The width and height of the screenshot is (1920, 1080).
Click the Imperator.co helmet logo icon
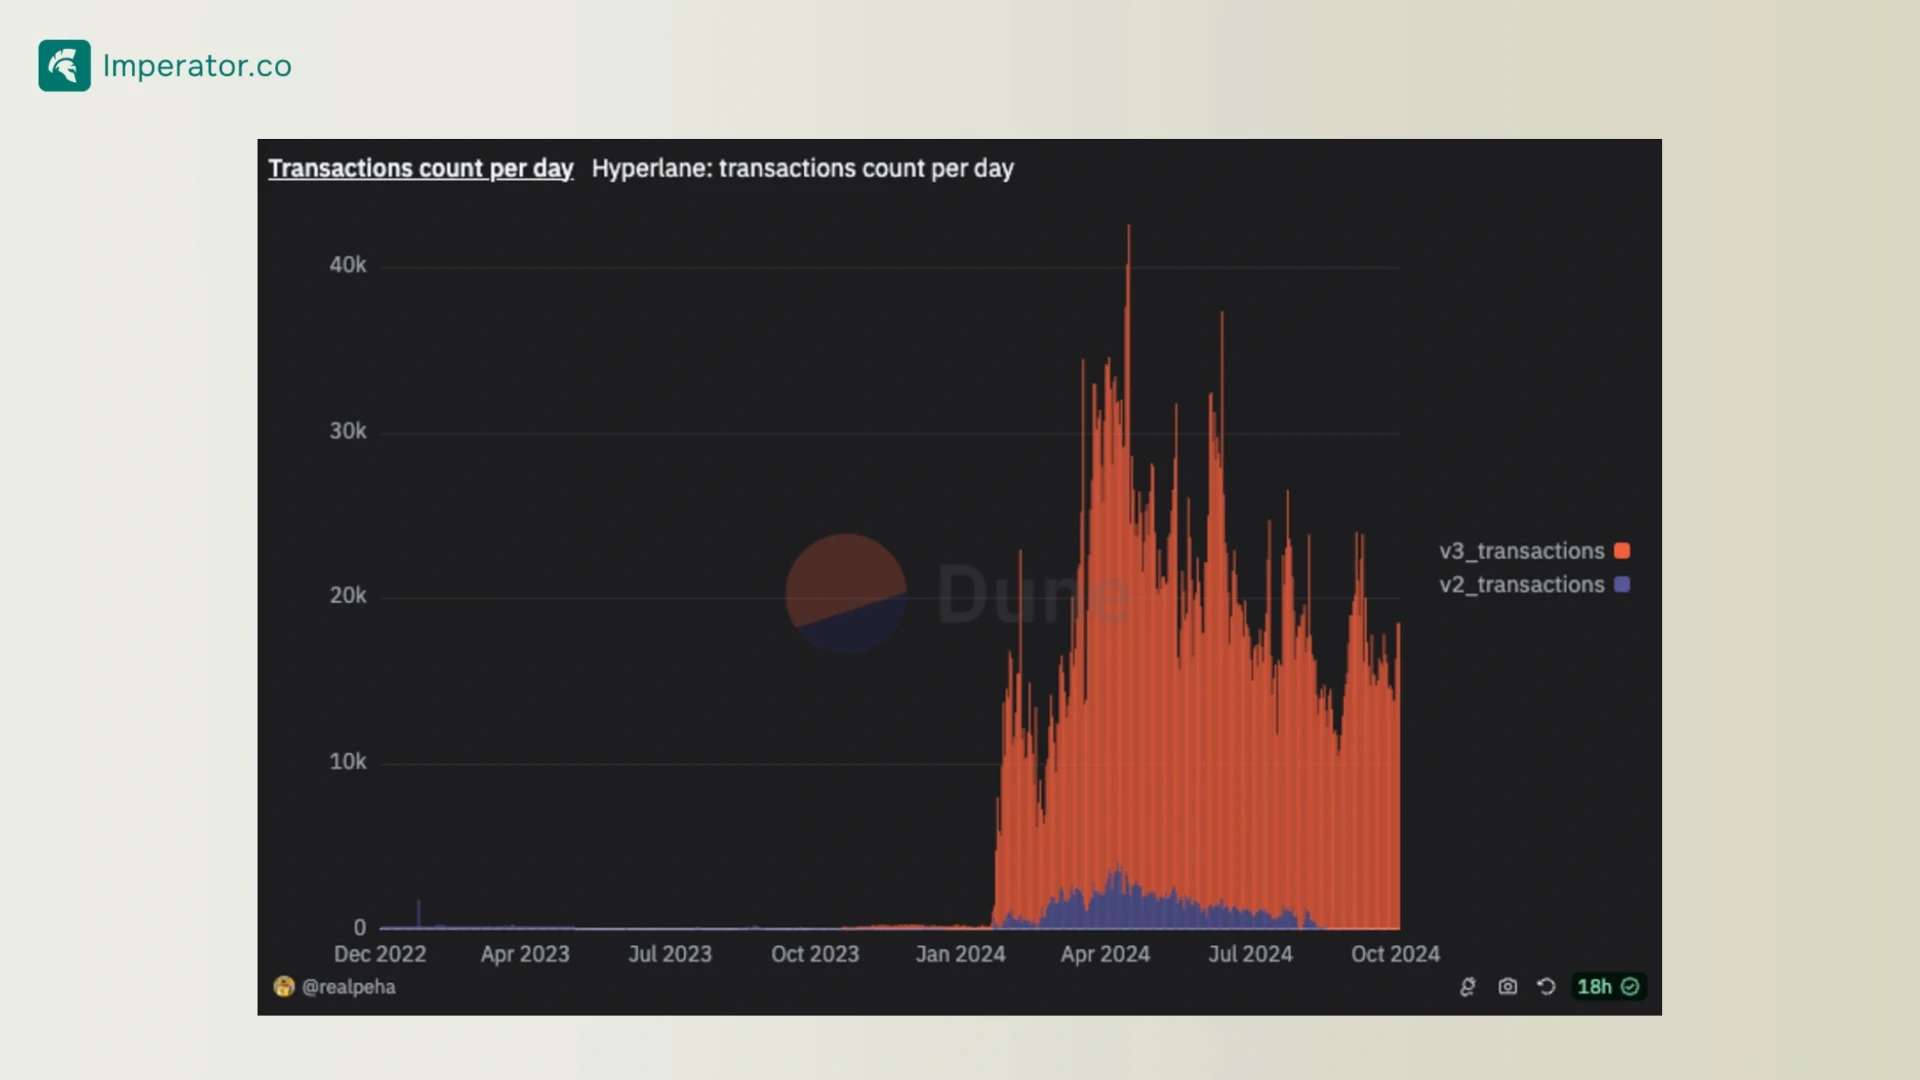tap(65, 66)
